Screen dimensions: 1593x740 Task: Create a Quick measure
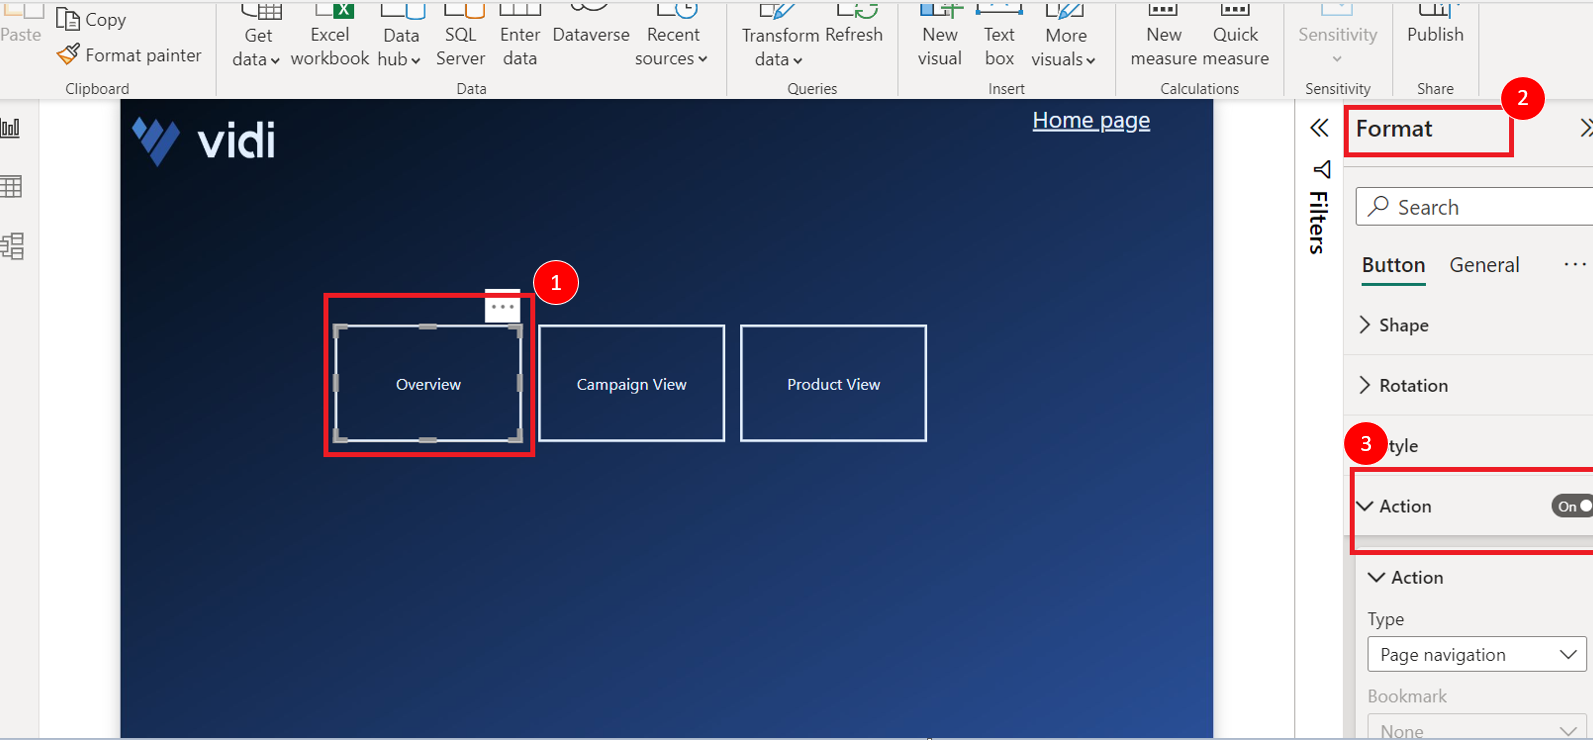tap(1236, 37)
